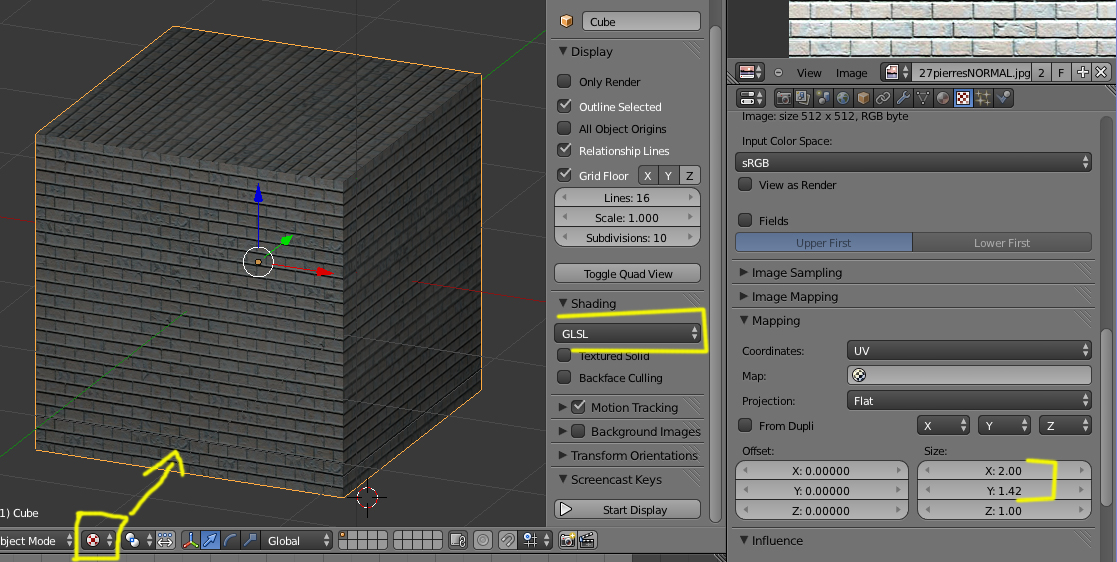
Task: Open the View menu in image editor
Action: pyautogui.click(x=808, y=73)
